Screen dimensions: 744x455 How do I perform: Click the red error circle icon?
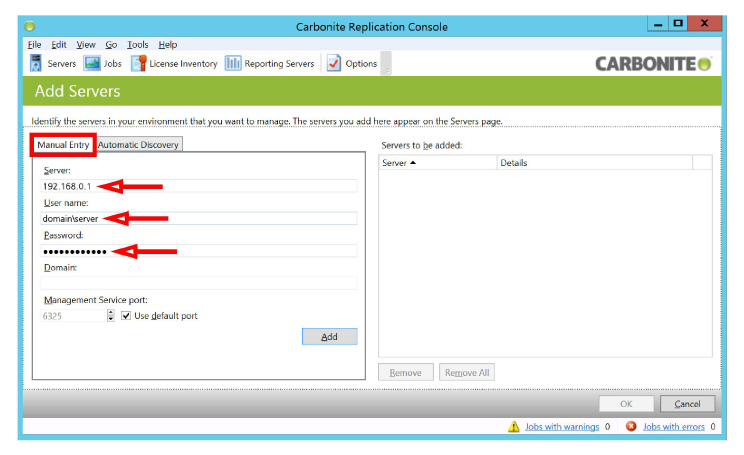point(631,426)
